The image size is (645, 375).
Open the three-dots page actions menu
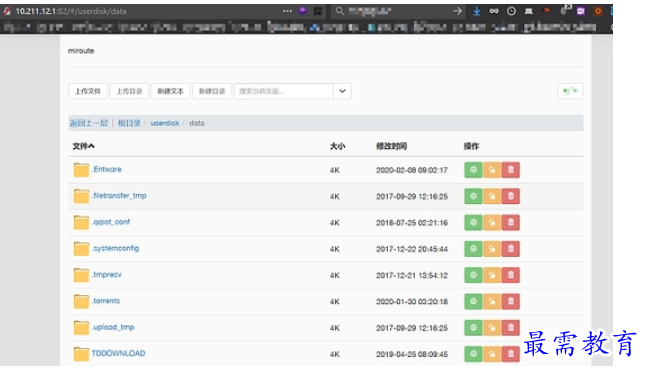point(287,11)
